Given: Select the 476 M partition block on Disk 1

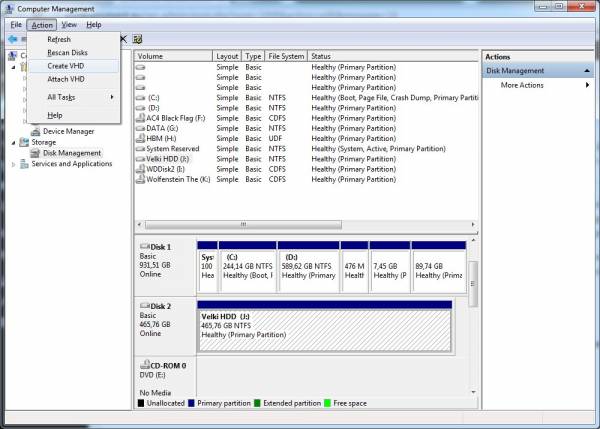Looking at the screenshot, I should coord(354,267).
